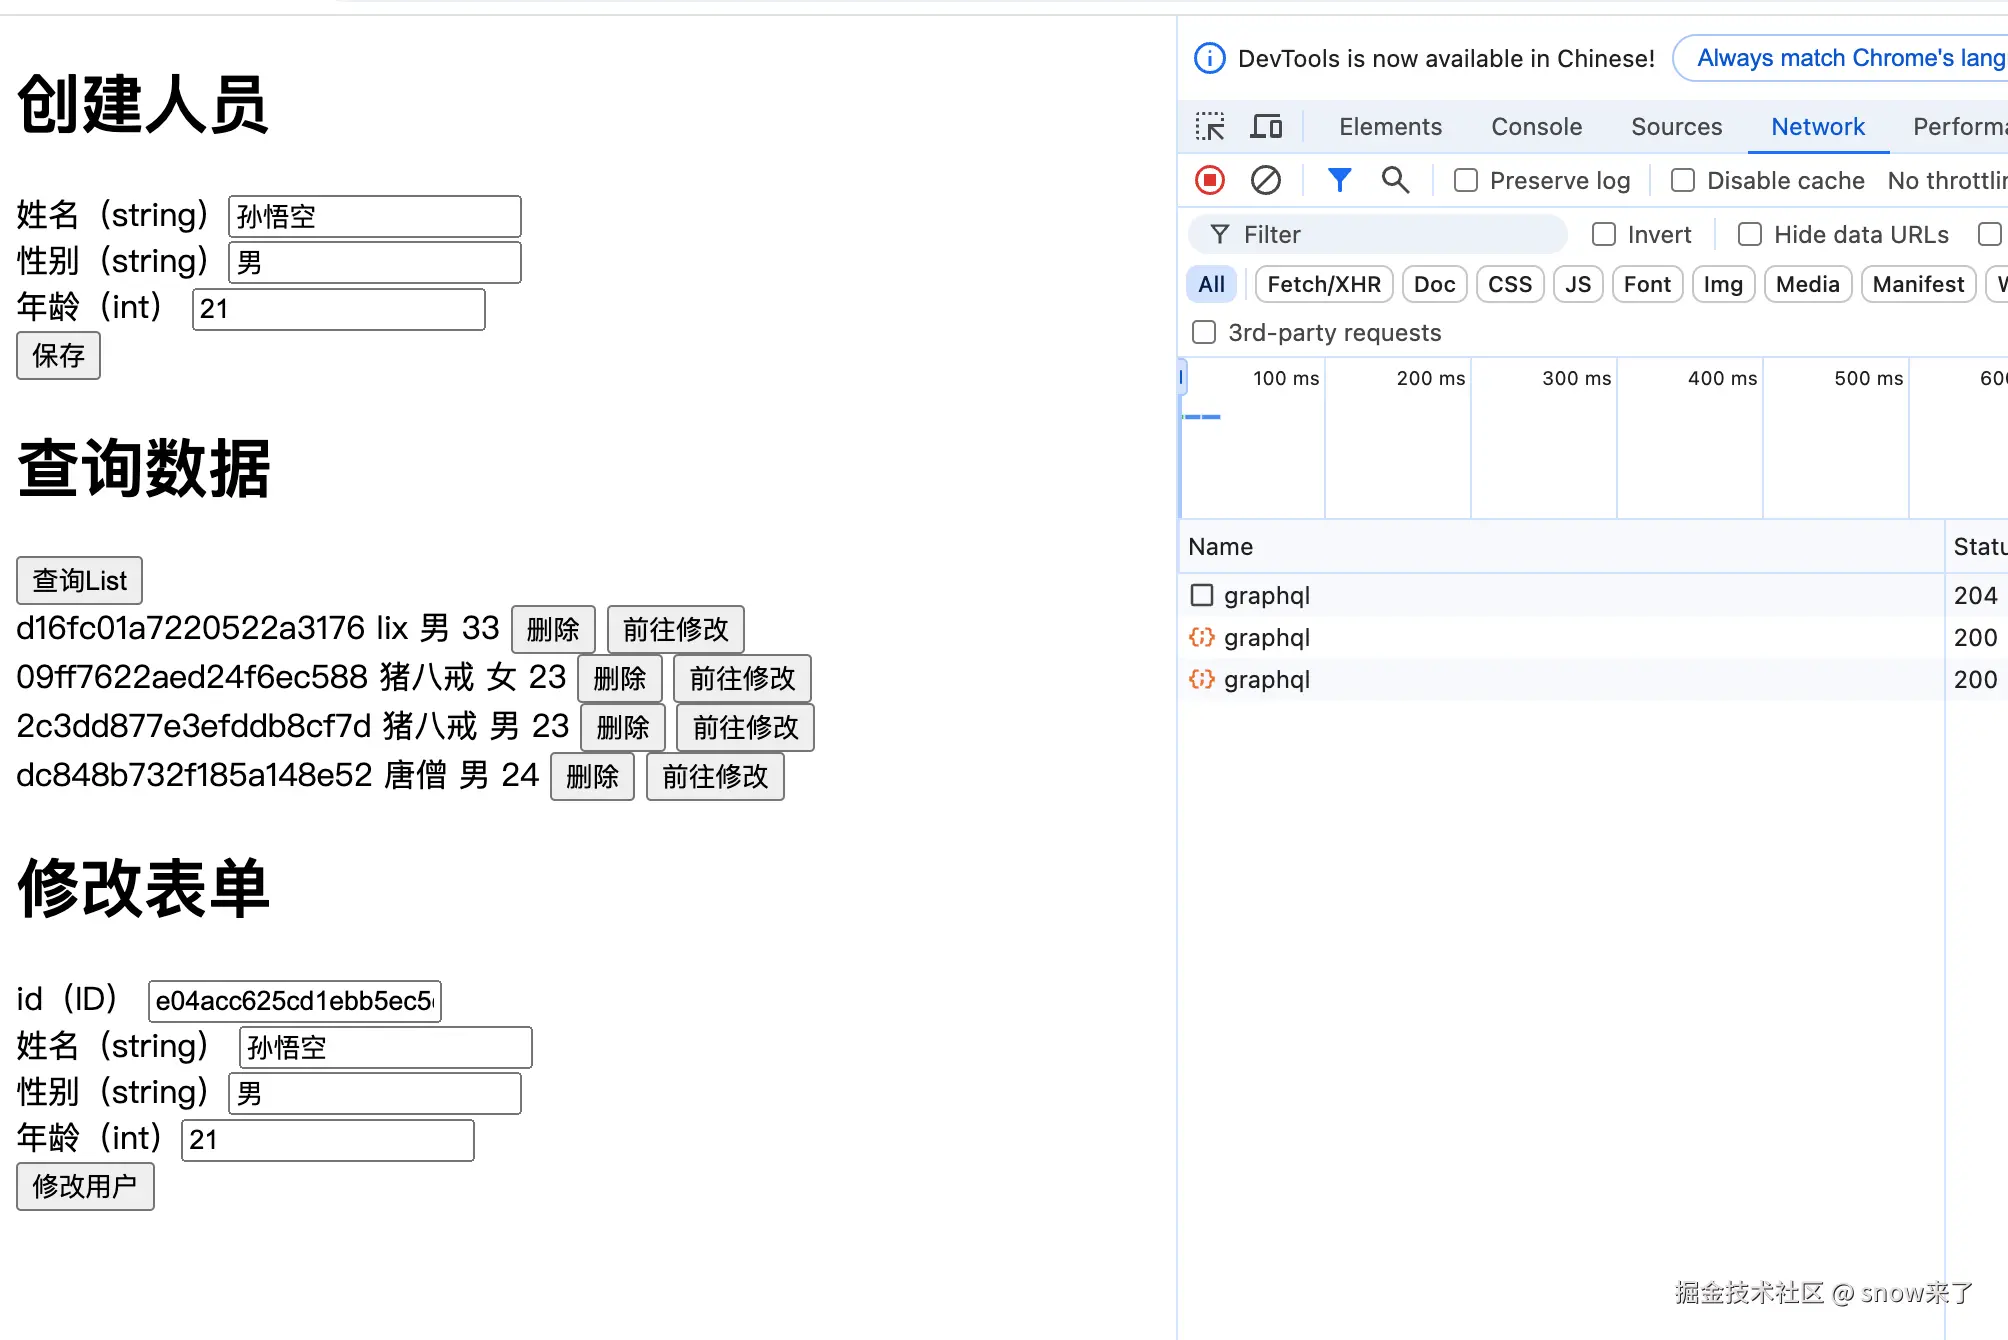This screenshot has width=2008, height=1340.
Task: Toggle the device toolbar icon
Action: tap(1266, 127)
